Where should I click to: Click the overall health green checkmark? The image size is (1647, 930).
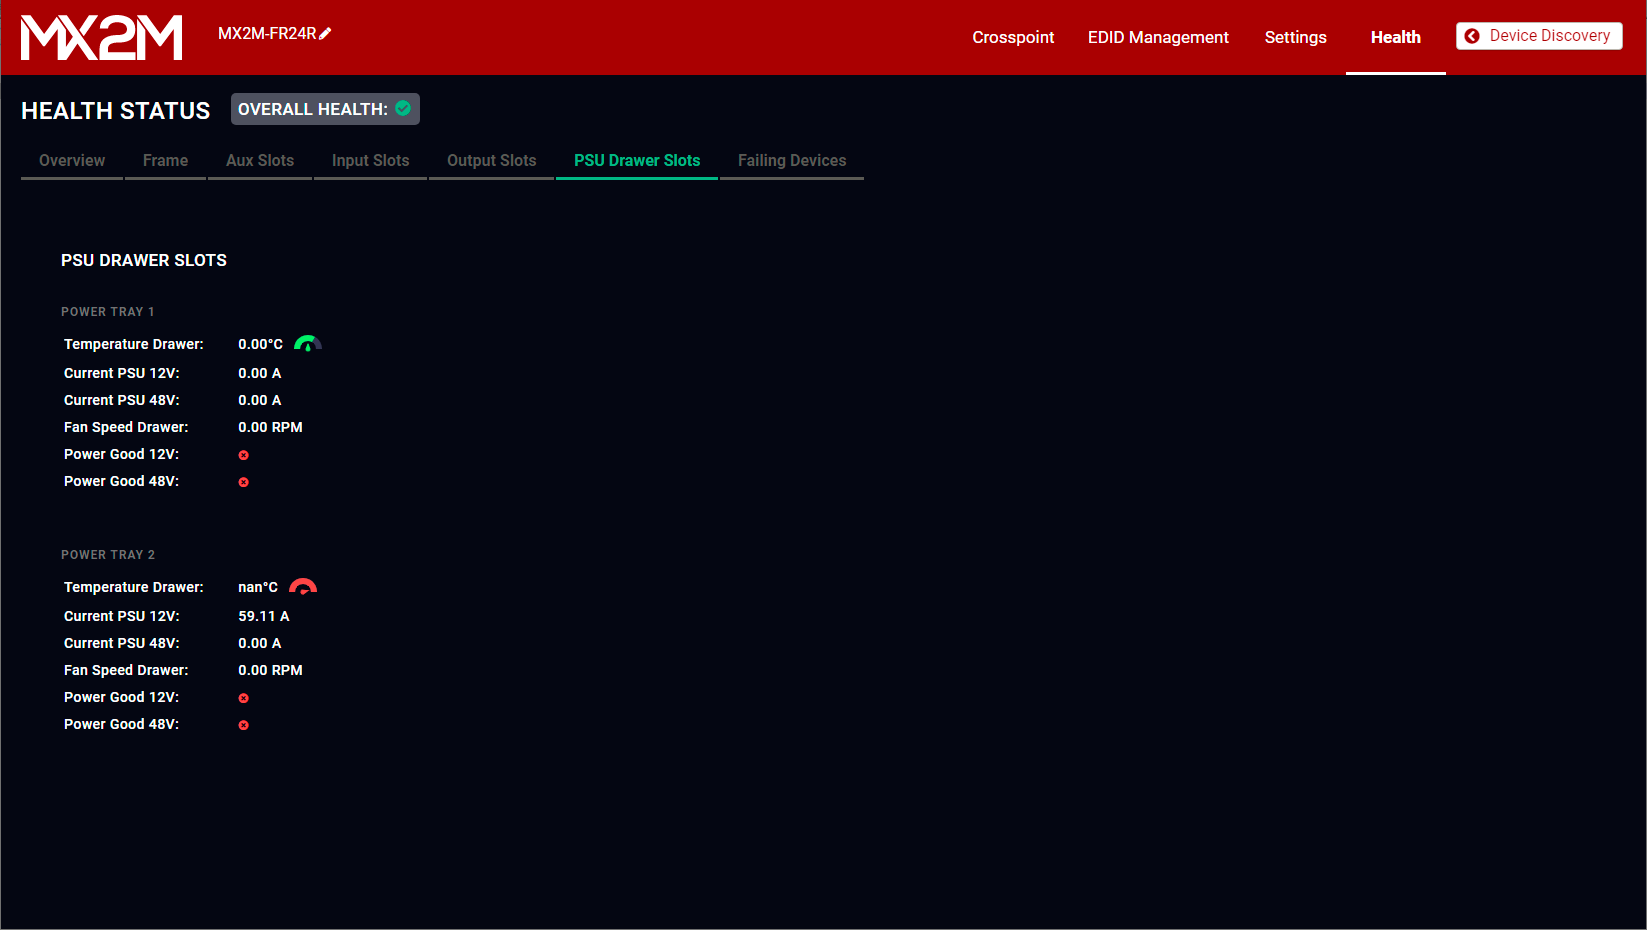point(403,108)
